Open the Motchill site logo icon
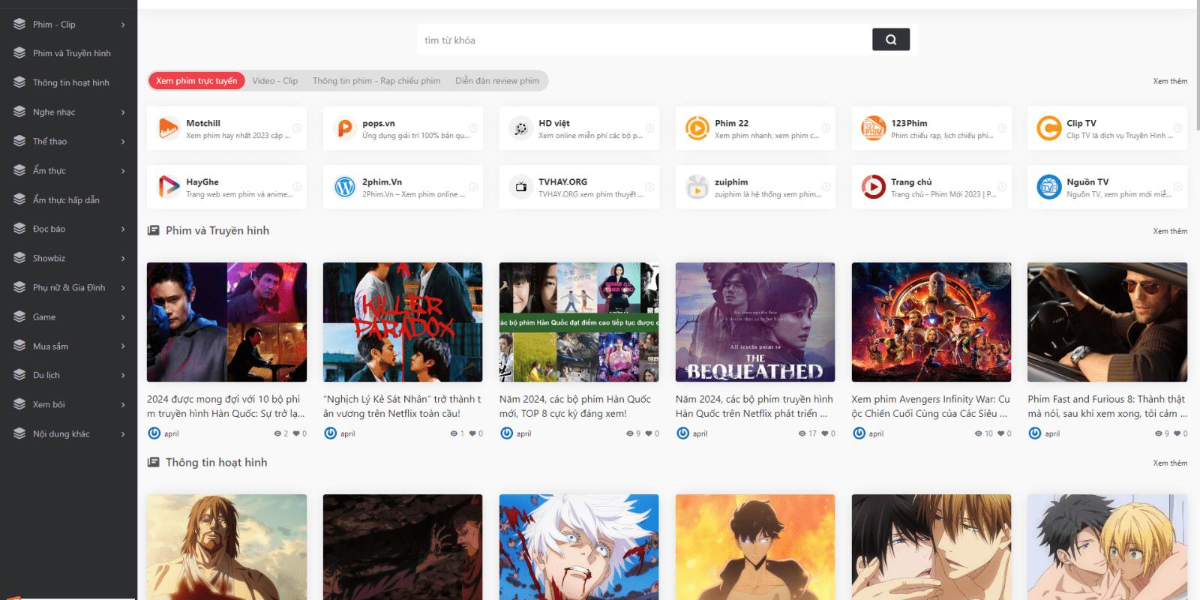This screenshot has height=600, width=1200. [x=169, y=128]
